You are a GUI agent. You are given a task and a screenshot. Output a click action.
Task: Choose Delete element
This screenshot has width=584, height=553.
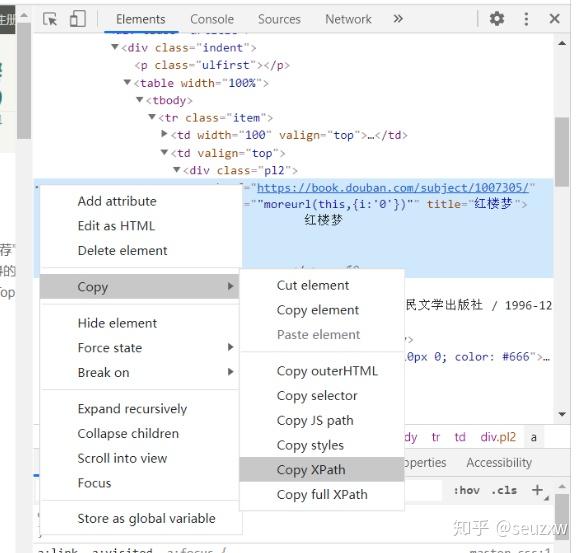point(123,250)
